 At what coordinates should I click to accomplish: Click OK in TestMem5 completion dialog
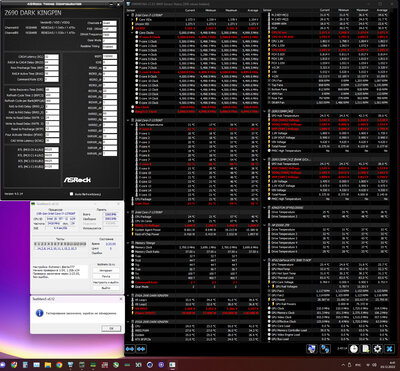[112, 328]
